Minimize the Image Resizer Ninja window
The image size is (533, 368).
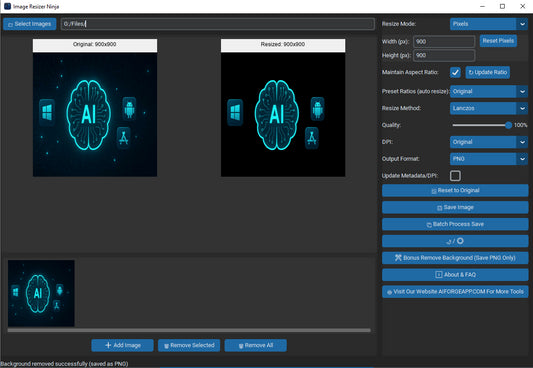[482, 6]
